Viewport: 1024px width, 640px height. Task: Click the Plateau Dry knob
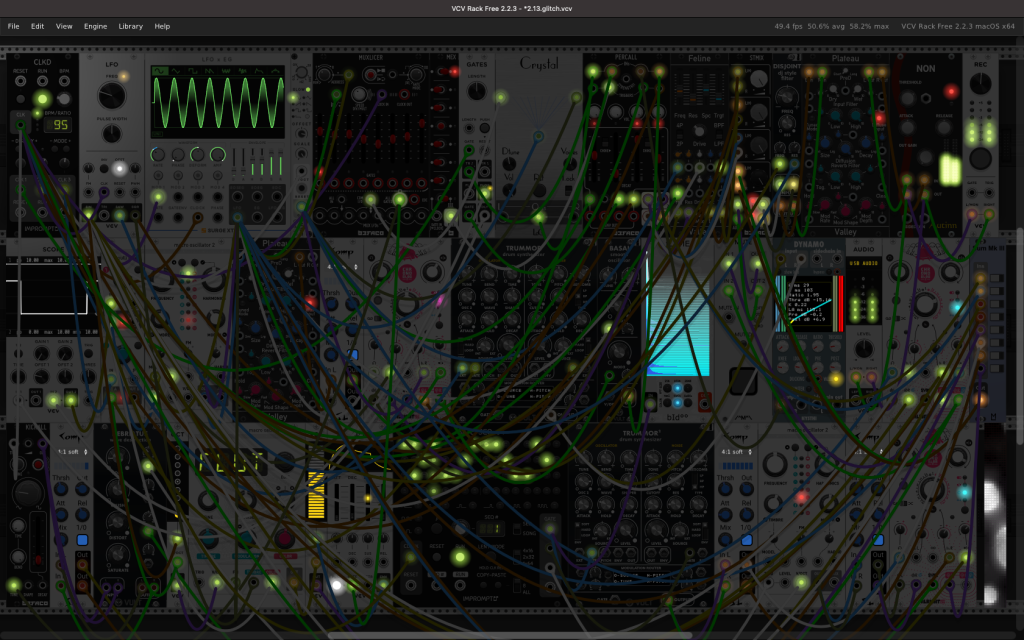pos(833,89)
